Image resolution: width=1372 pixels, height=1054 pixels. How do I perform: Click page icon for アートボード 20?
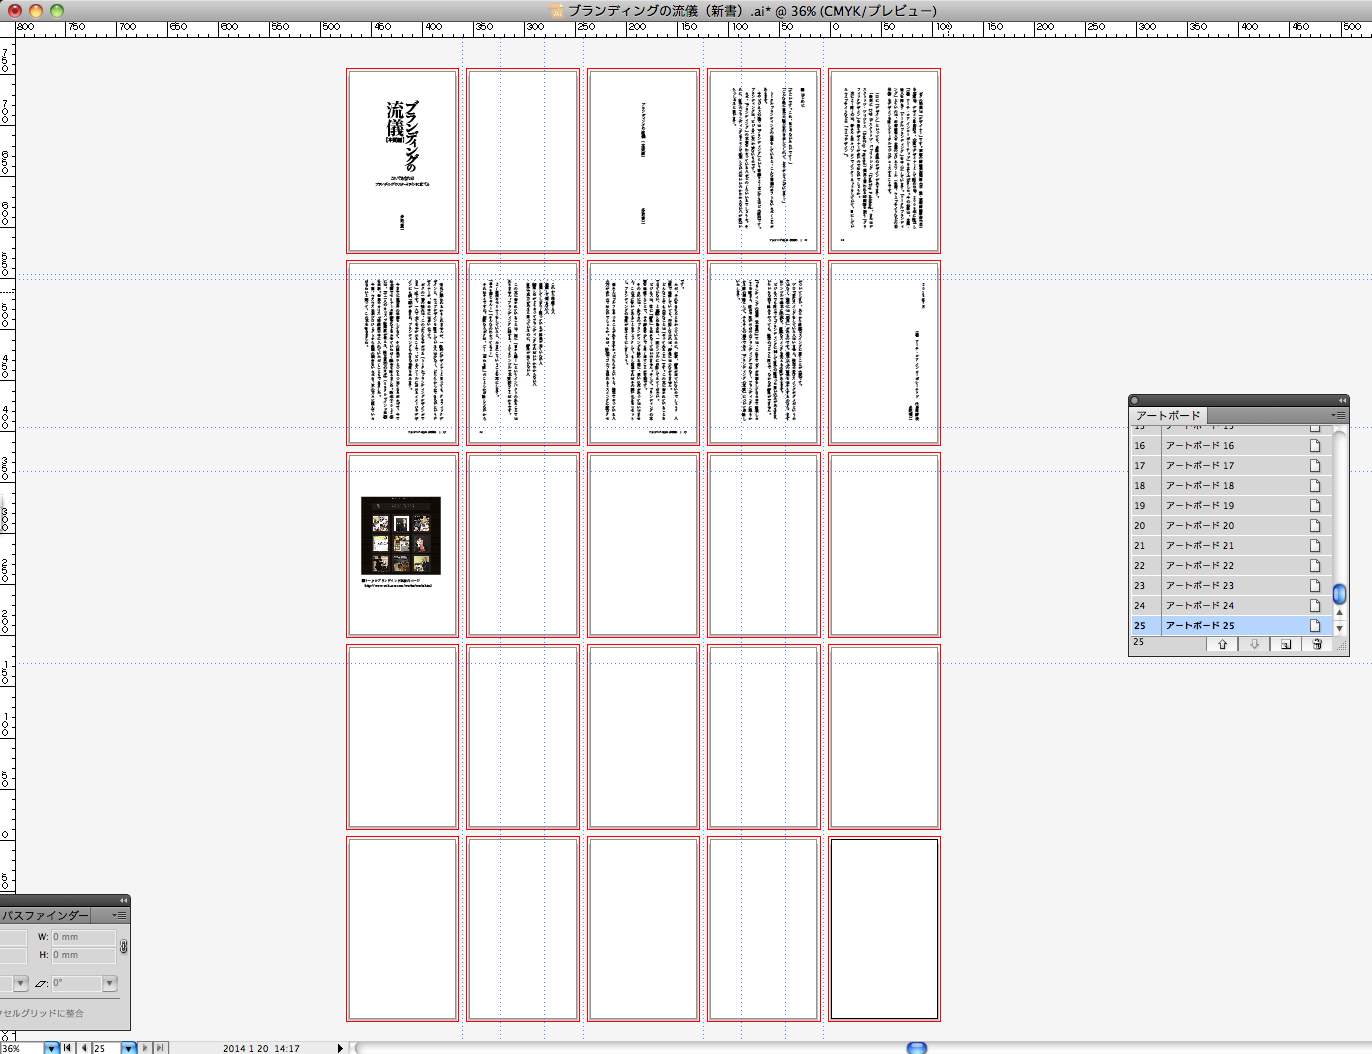pos(1315,525)
